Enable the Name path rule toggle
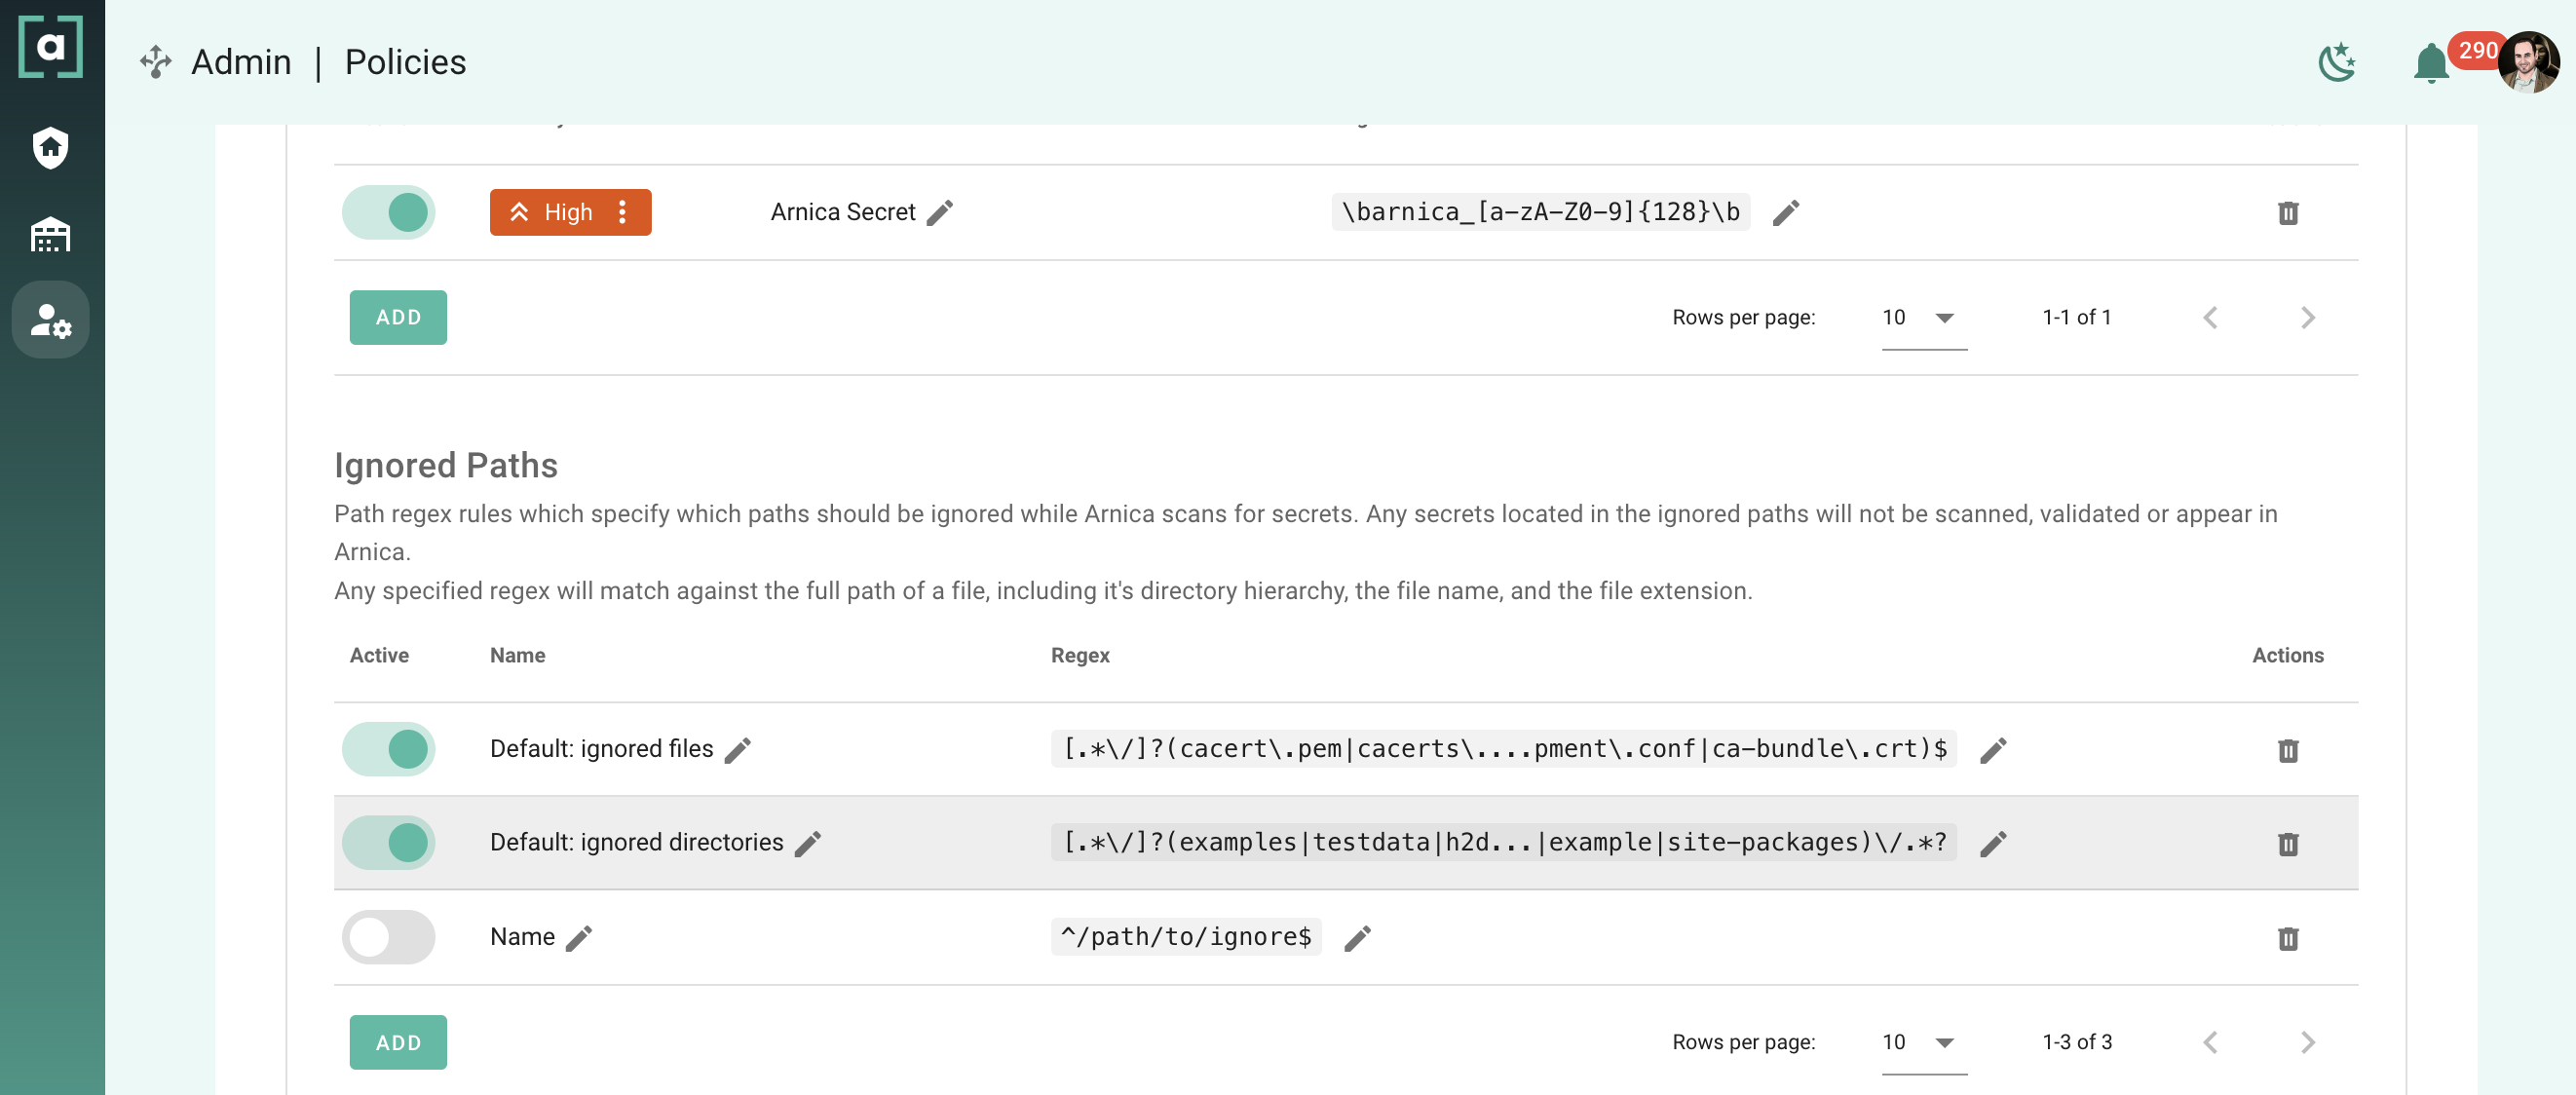 click(x=389, y=937)
